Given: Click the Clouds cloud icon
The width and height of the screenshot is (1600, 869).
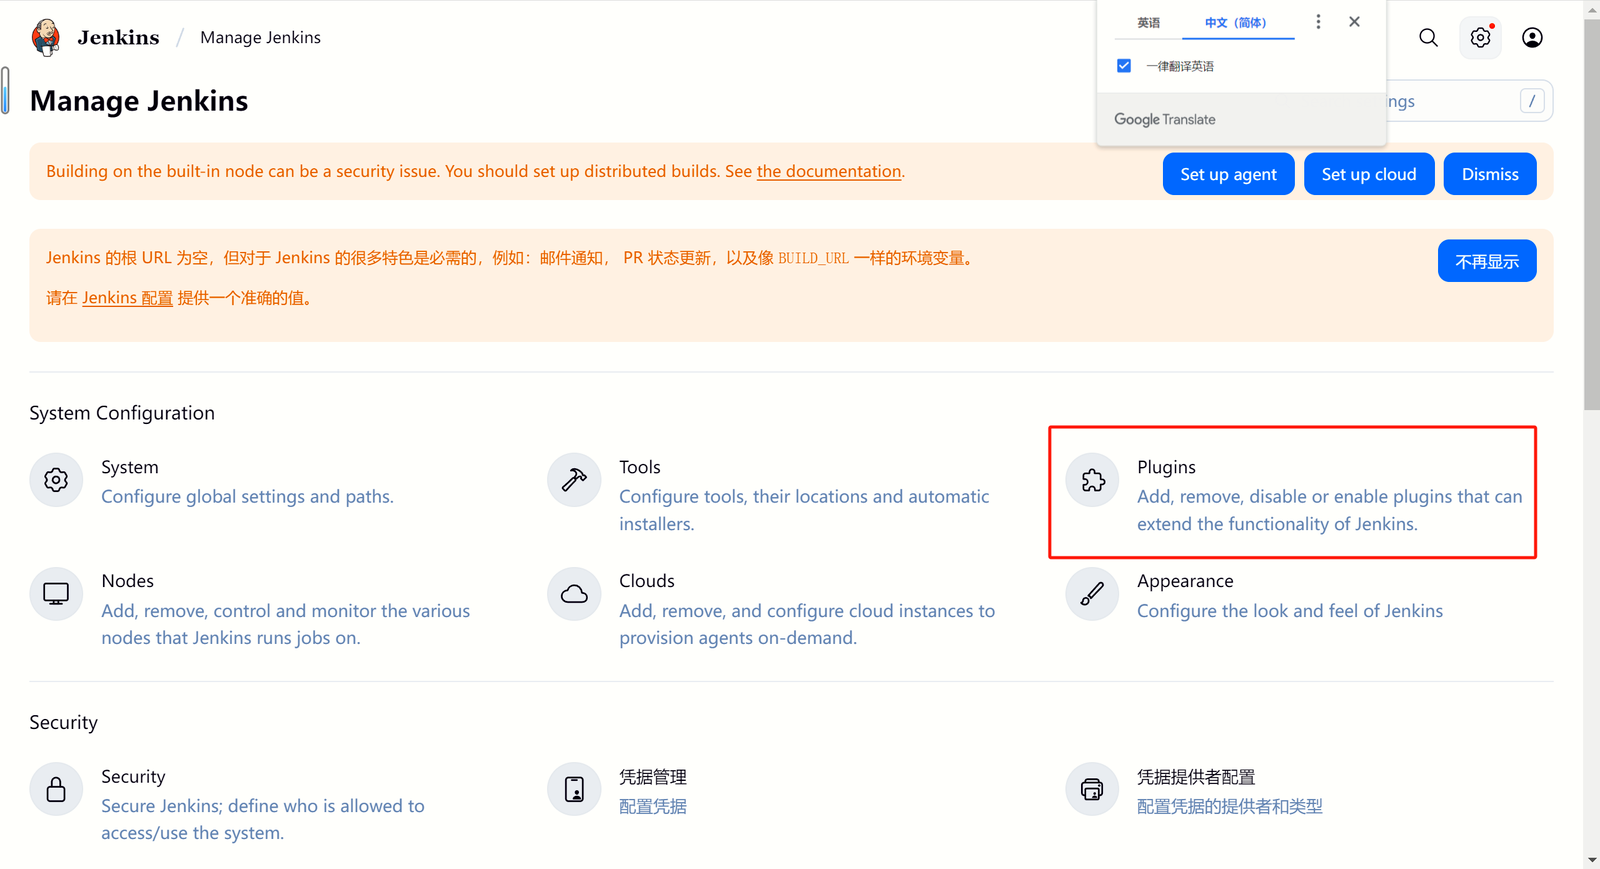Looking at the screenshot, I should [574, 594].
